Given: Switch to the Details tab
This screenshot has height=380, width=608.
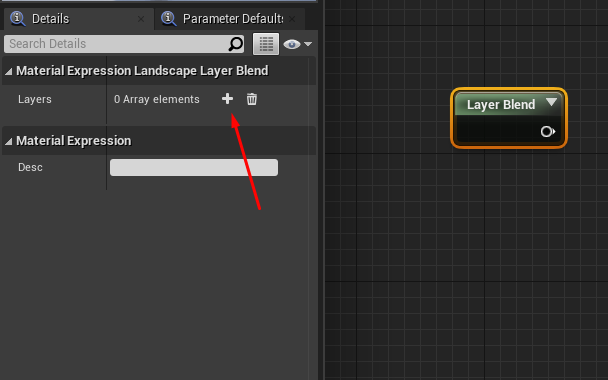Looking at the screenshot, I should coord(79,19).
